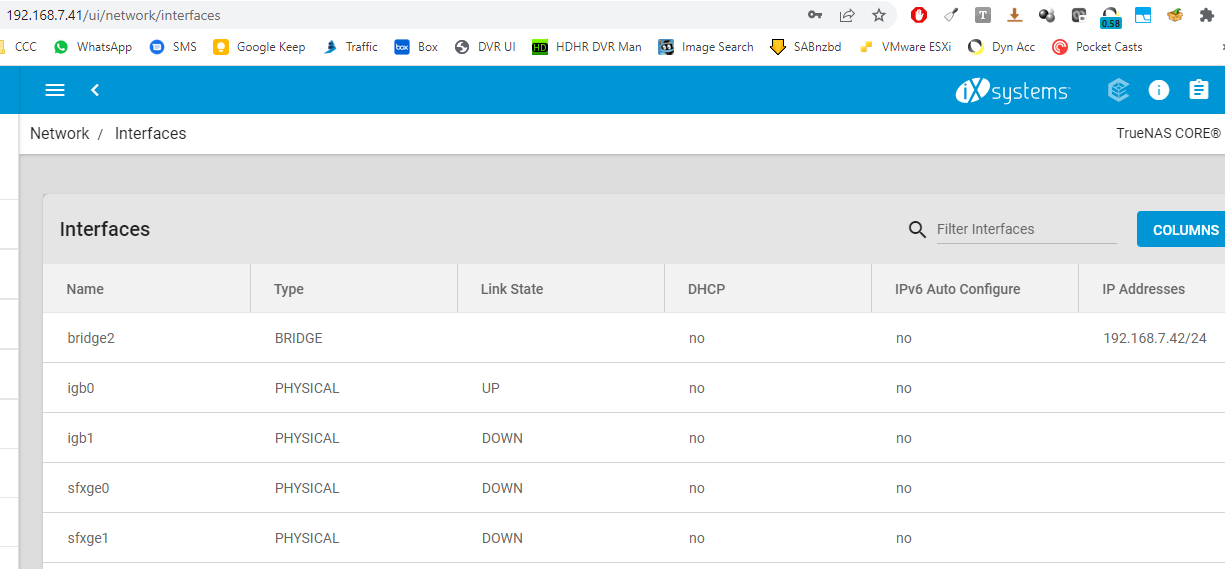Viewport: 1225px width, 569px height.
Task: Open the Google Keep bookmark
Action: point(259,47)
